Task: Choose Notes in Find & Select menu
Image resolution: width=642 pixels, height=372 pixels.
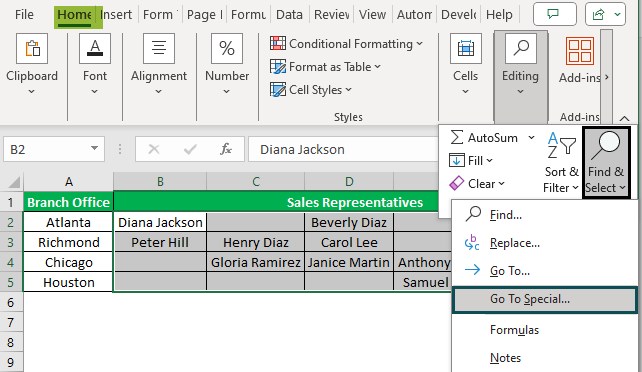Action: [505, 358]
